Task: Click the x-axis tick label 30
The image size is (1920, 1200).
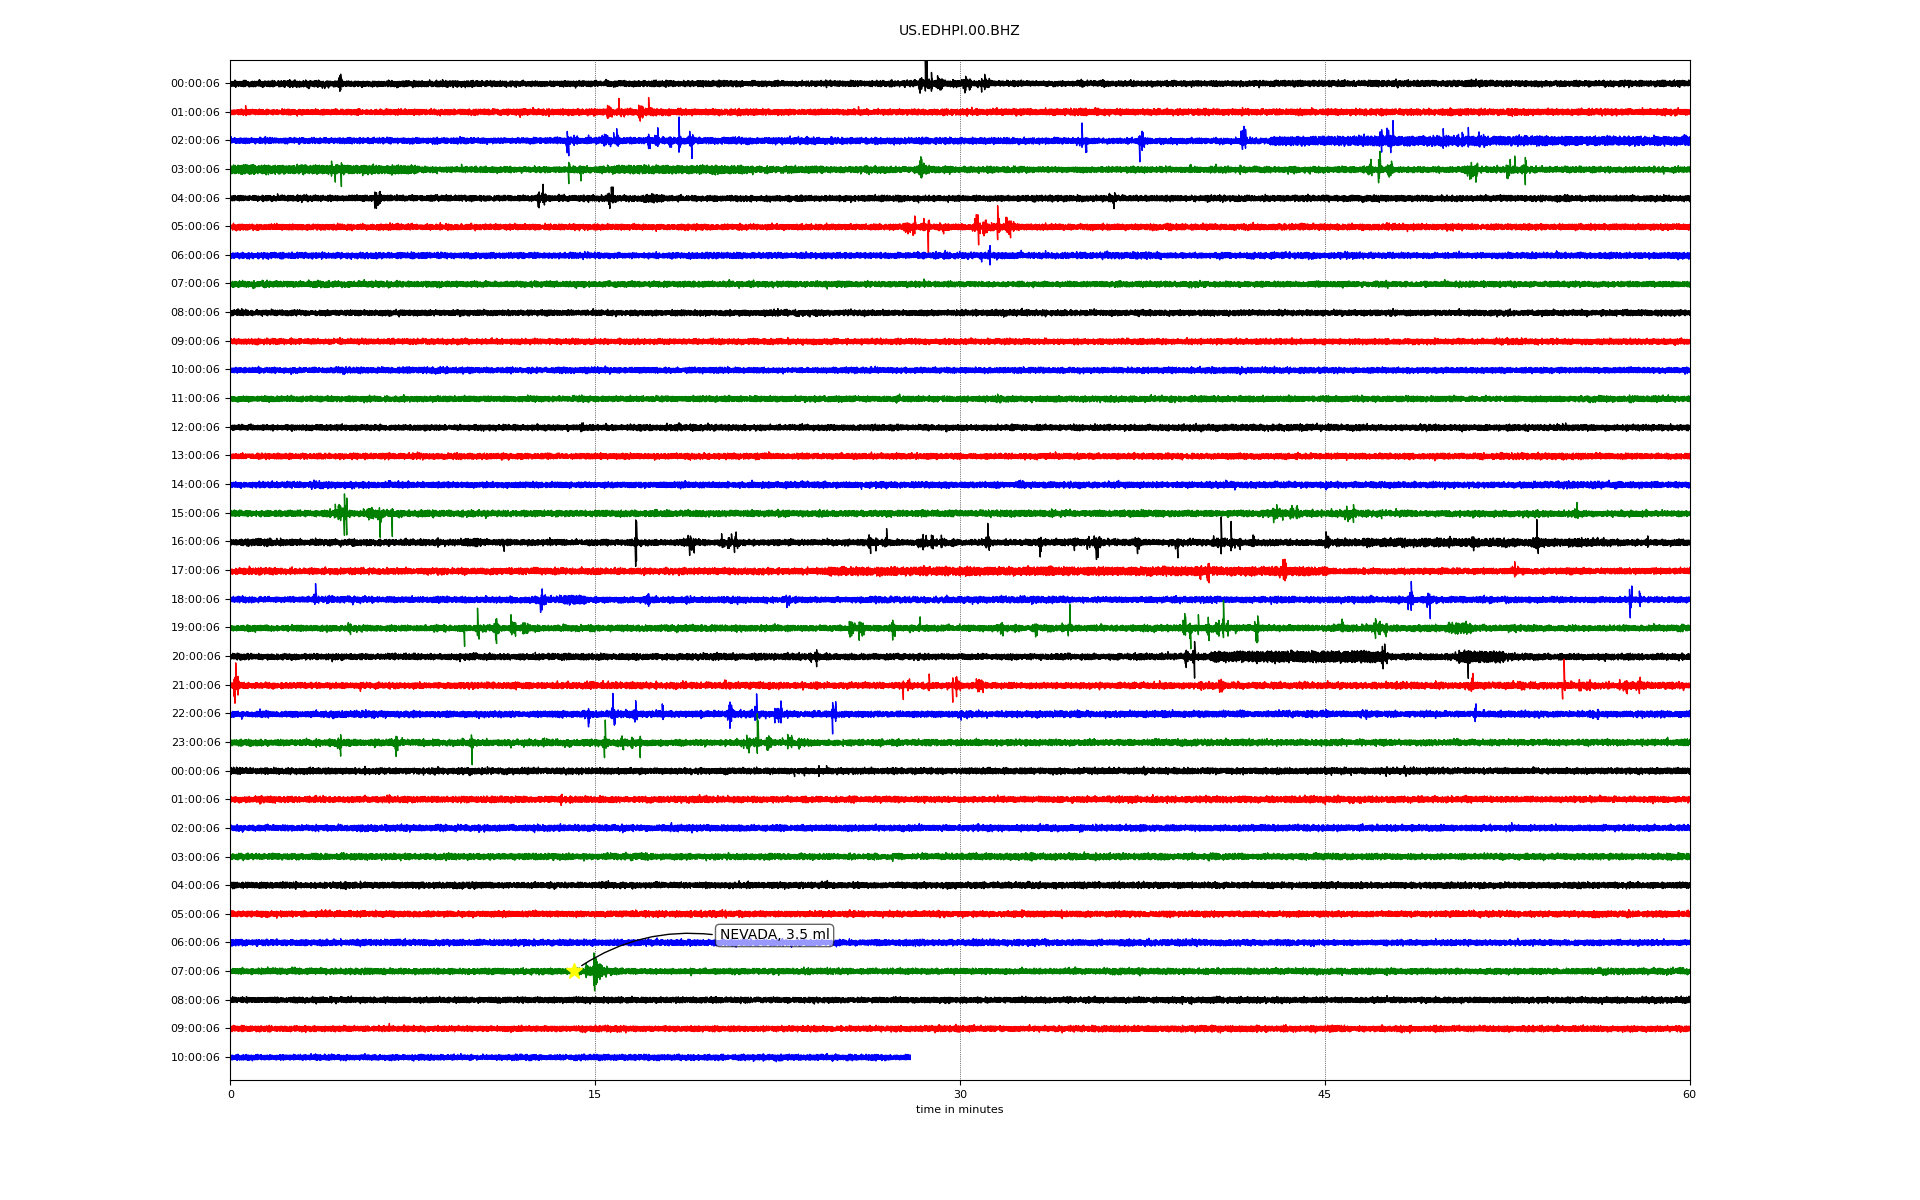Action: pyautogui.click(x=960, y=1094)
